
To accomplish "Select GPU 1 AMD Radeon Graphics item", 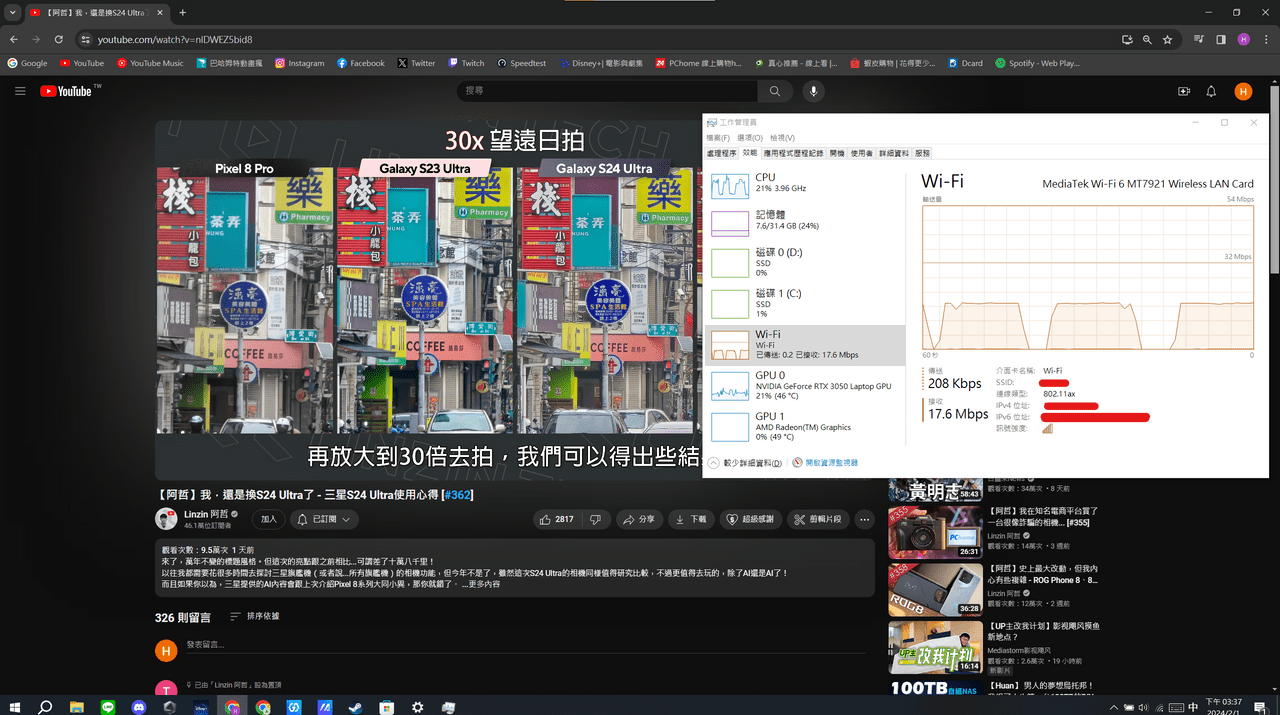I will [805, 427].
